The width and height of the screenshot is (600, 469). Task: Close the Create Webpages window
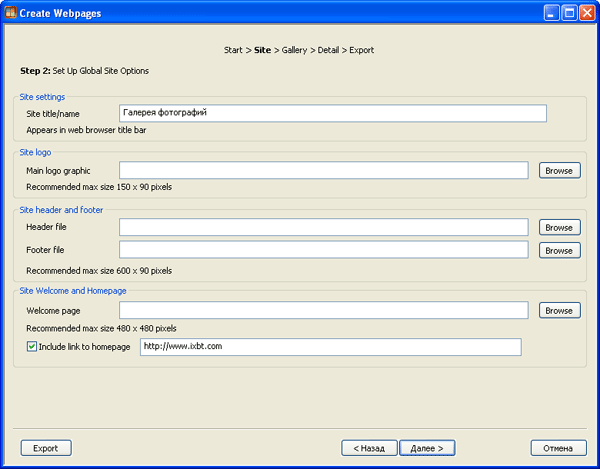point(587,13)
